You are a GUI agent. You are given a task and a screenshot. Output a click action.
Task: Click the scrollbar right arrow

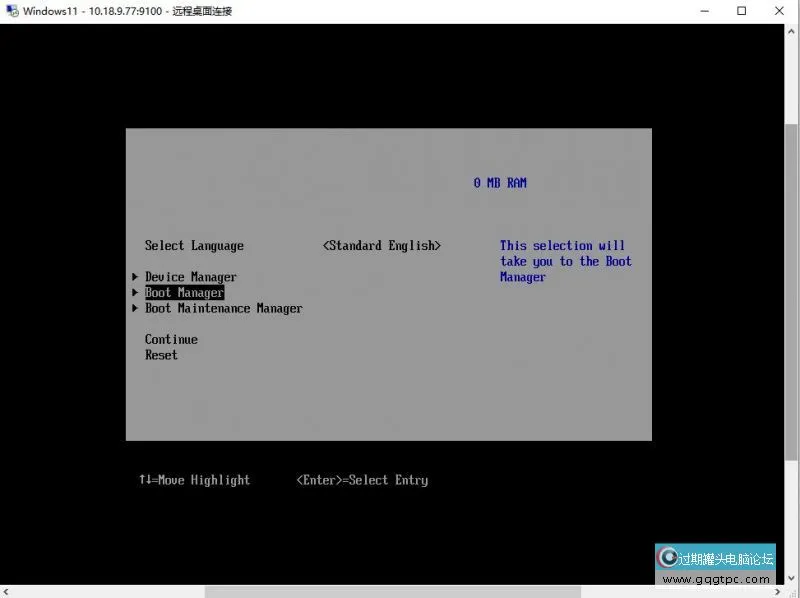[778, 591]
